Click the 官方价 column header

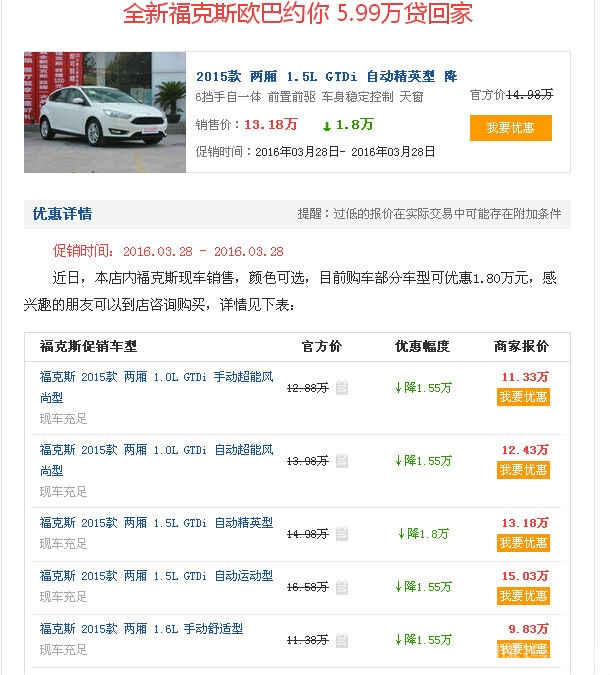coord(322,346)
